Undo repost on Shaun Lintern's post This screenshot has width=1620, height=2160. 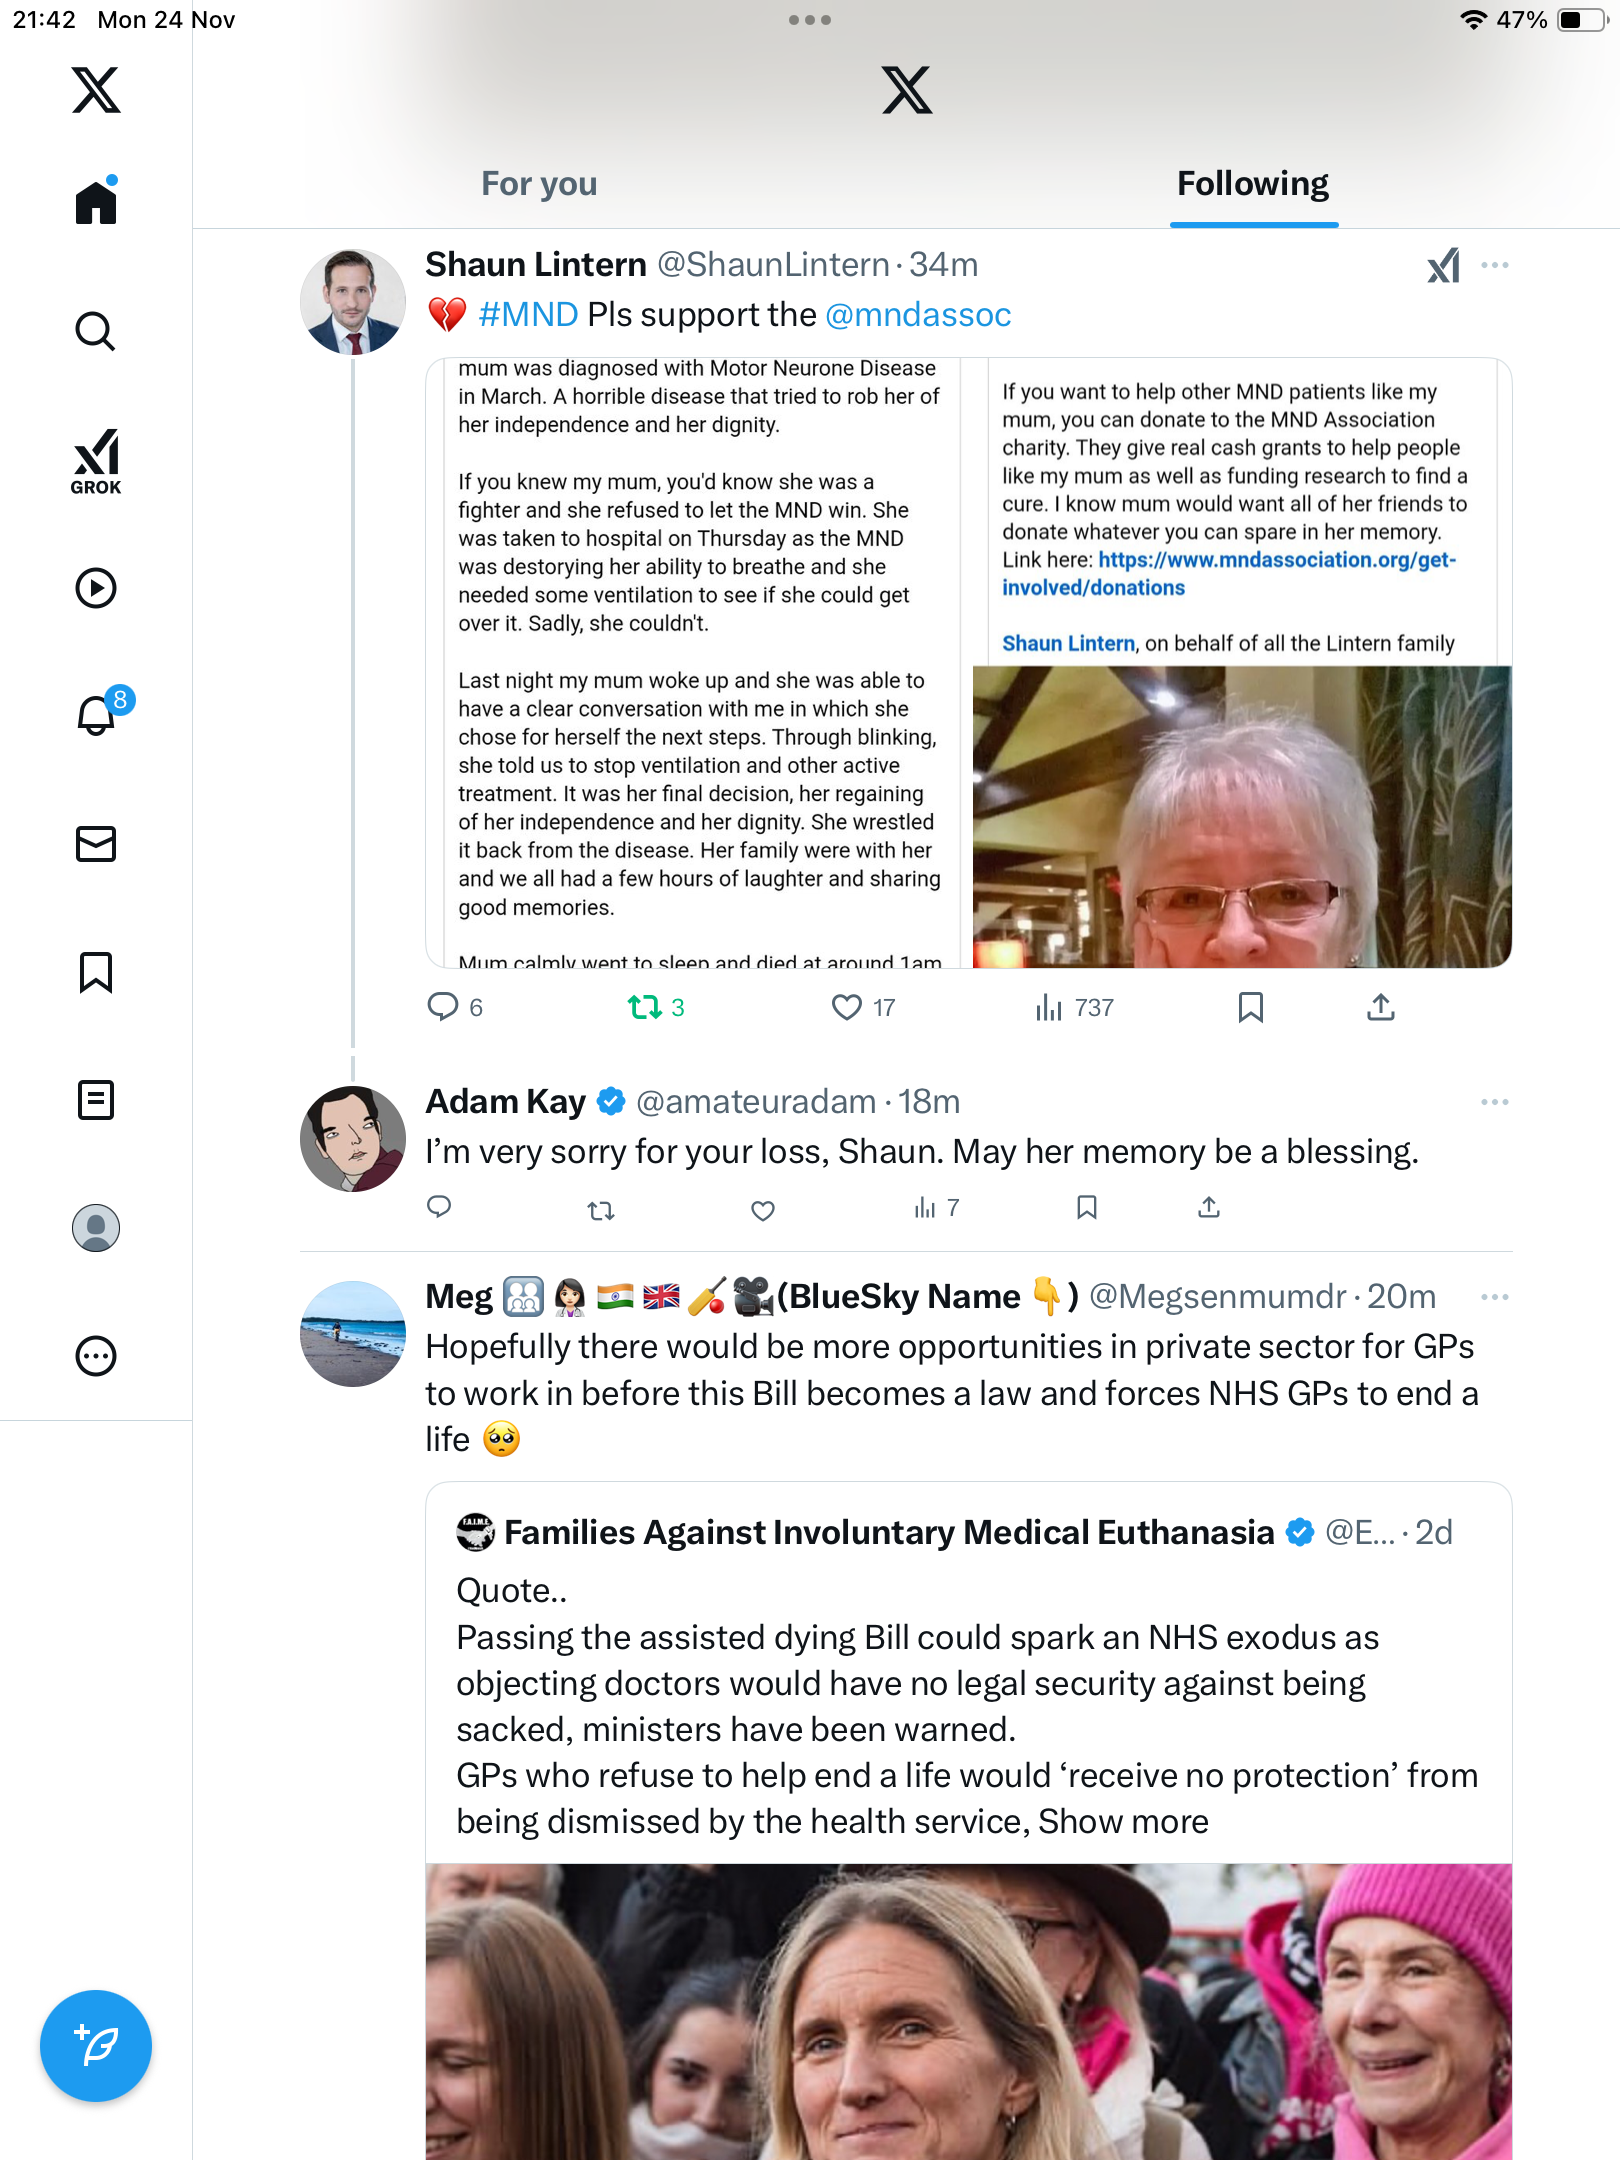click(645, 1007)
